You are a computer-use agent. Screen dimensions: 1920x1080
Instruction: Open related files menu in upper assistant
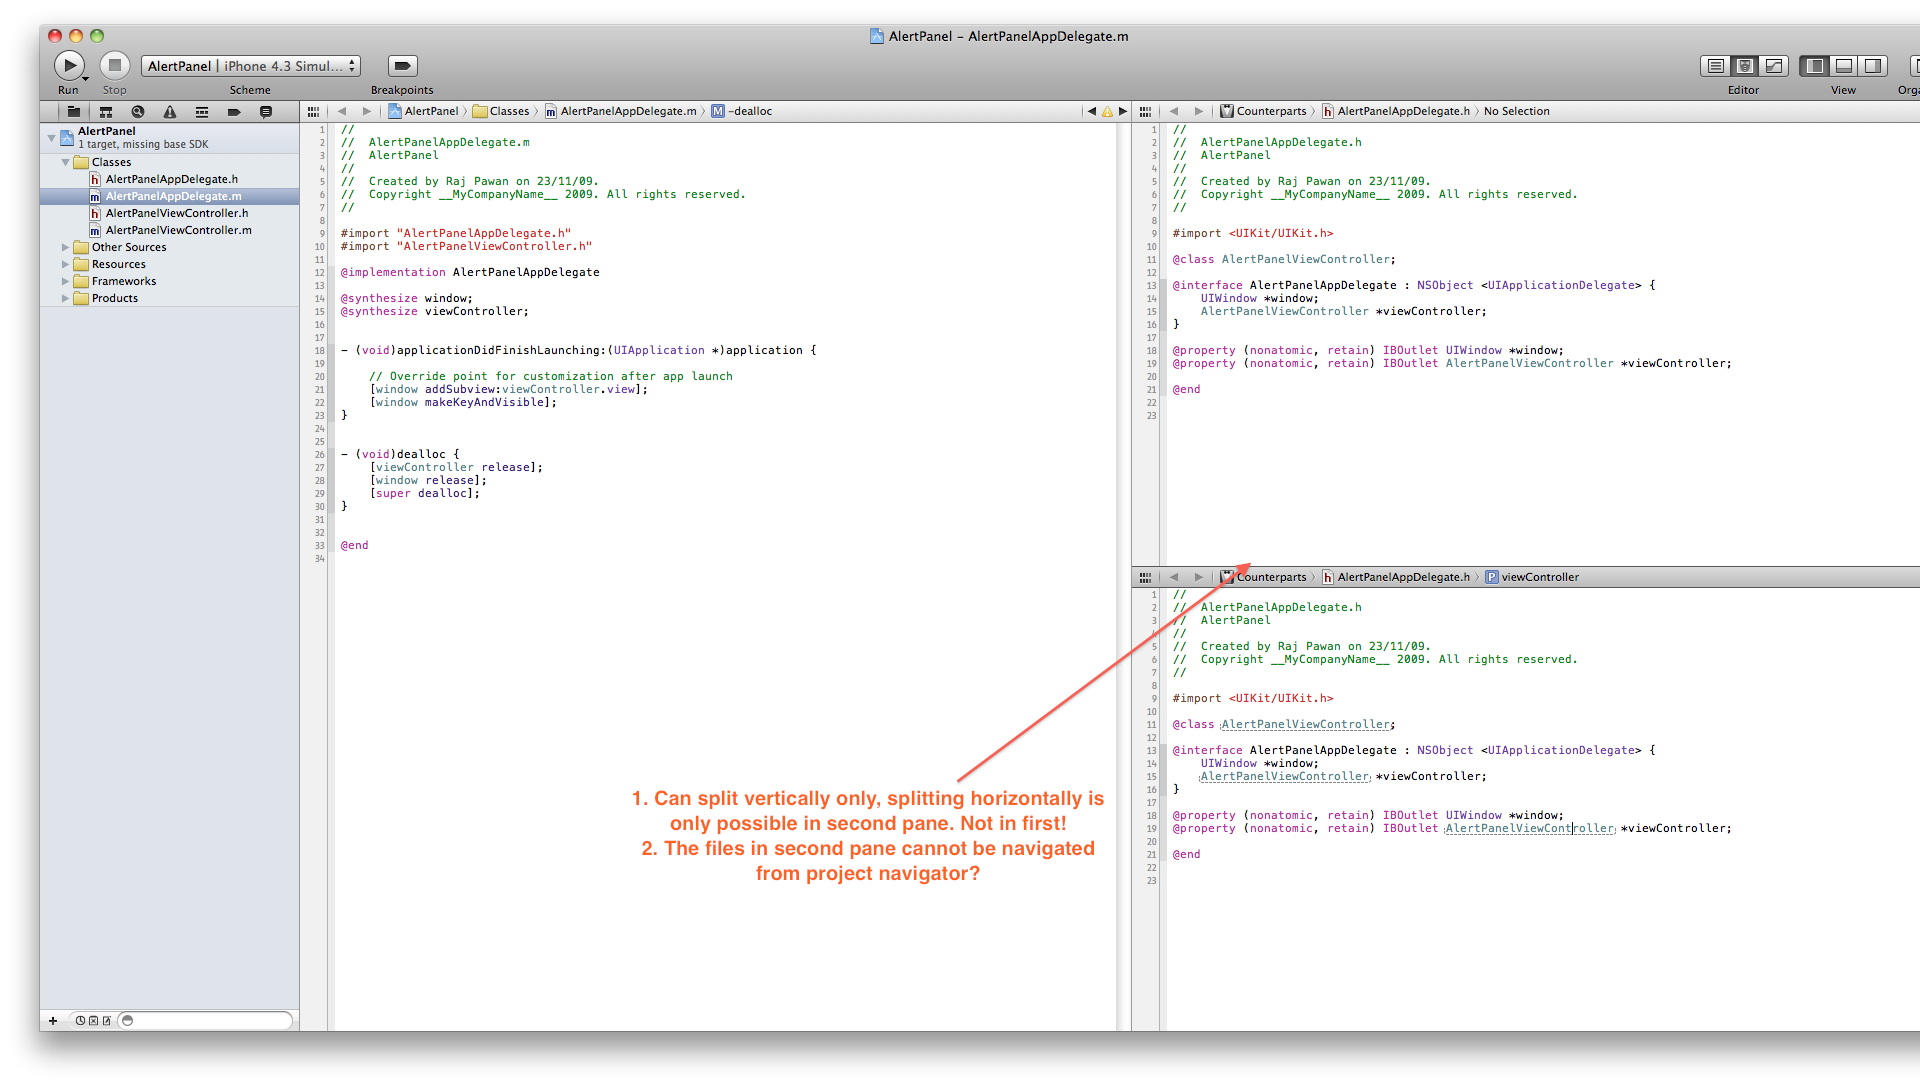point(1145,111)
